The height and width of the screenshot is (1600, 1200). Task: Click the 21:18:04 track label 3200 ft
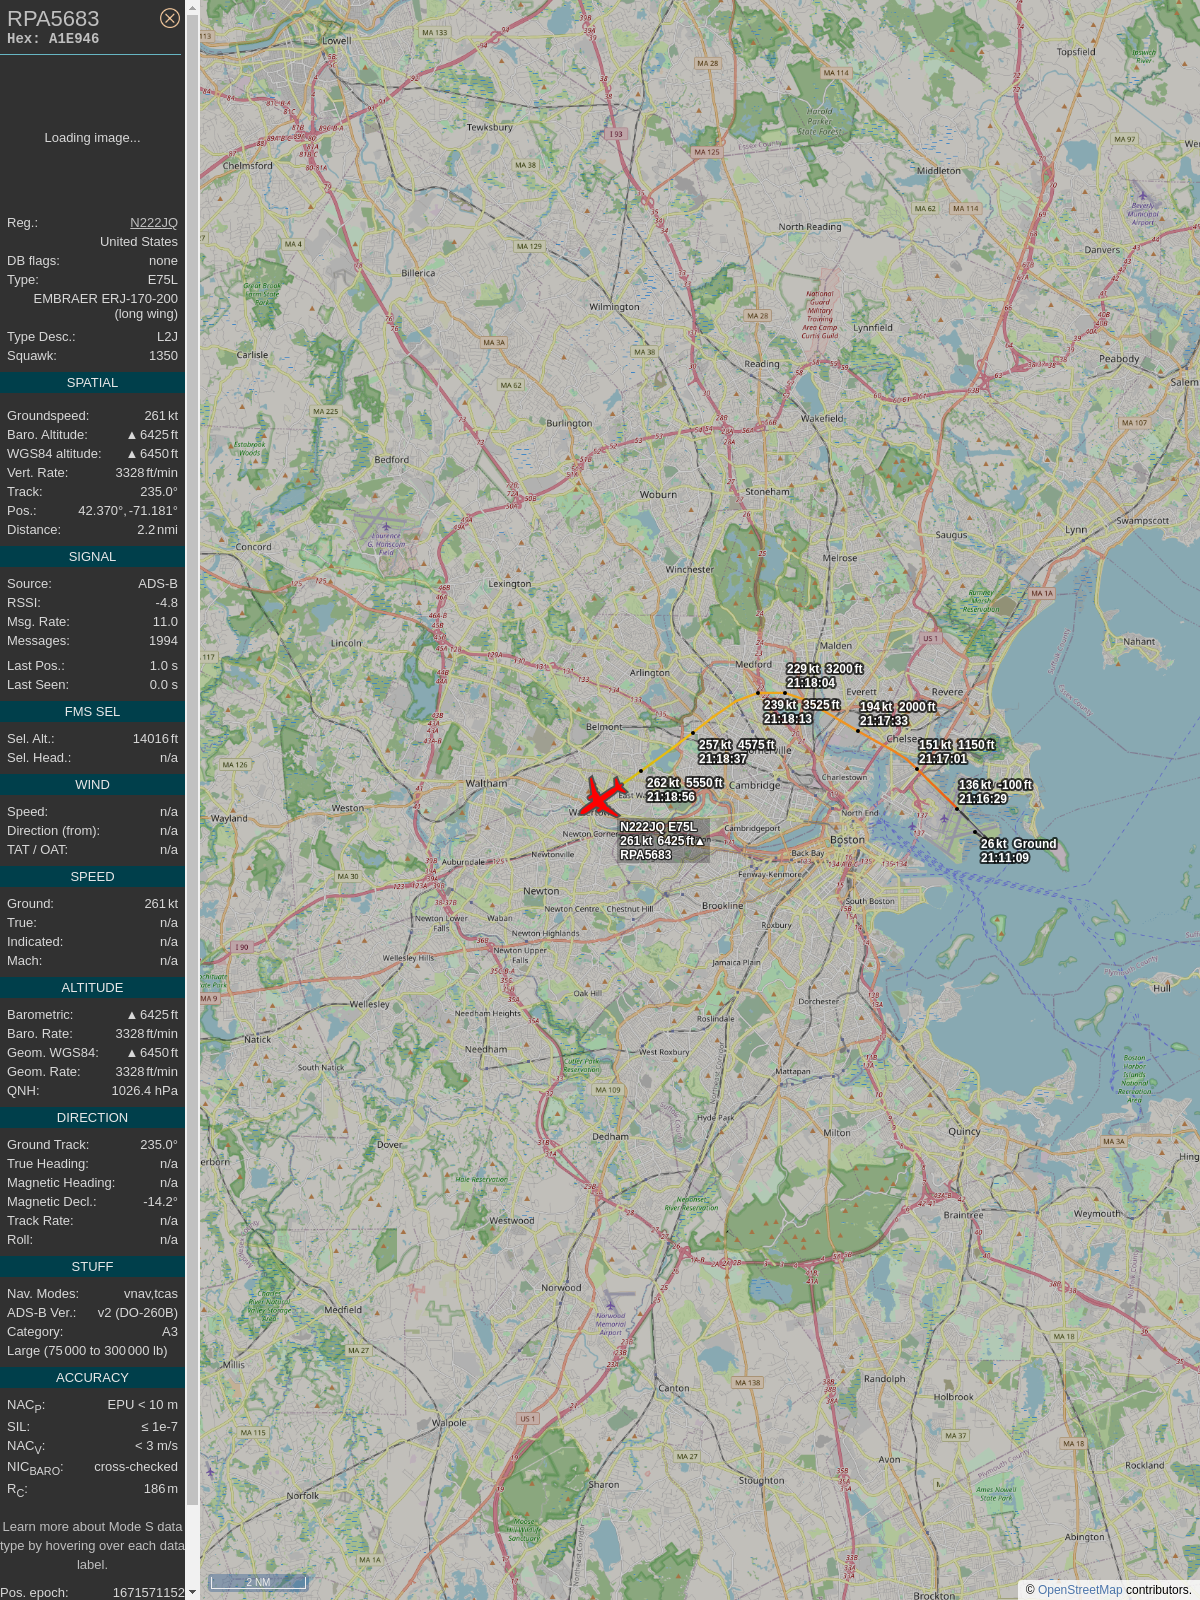[x=825, y=676]
